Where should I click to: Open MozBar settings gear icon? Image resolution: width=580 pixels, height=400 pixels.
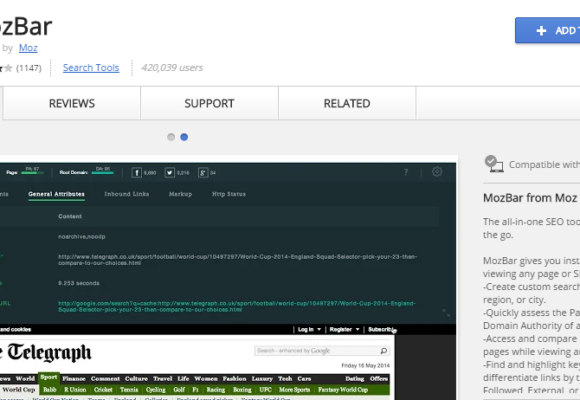437,172
